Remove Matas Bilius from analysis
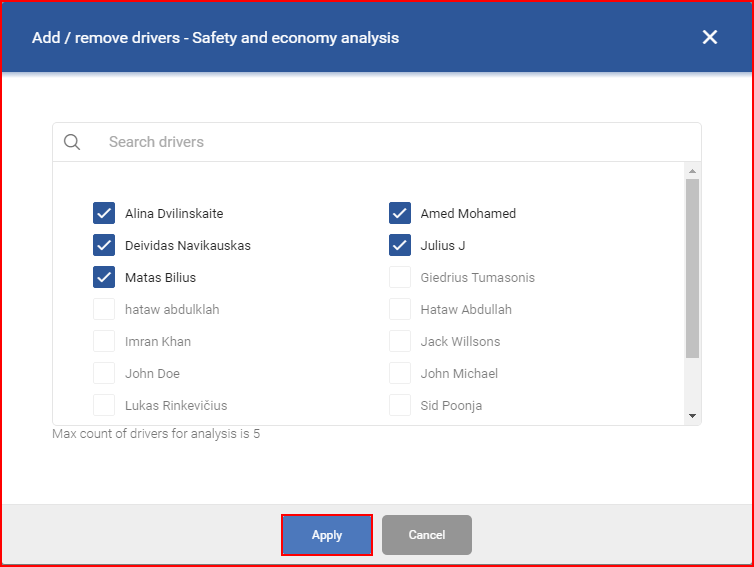Screen dimensions: 754x567 tap(104, 277)
